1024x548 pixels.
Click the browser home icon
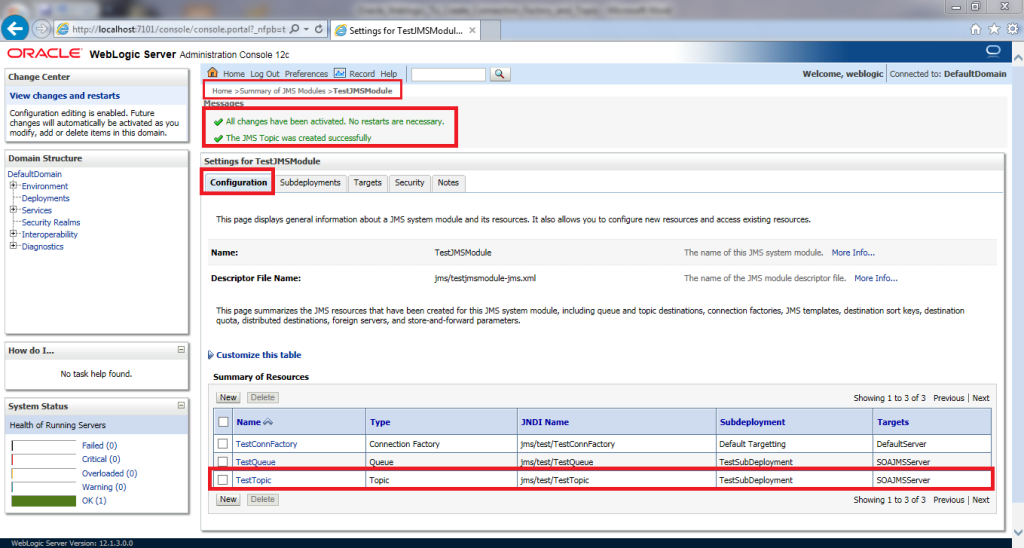click(976, 29)
